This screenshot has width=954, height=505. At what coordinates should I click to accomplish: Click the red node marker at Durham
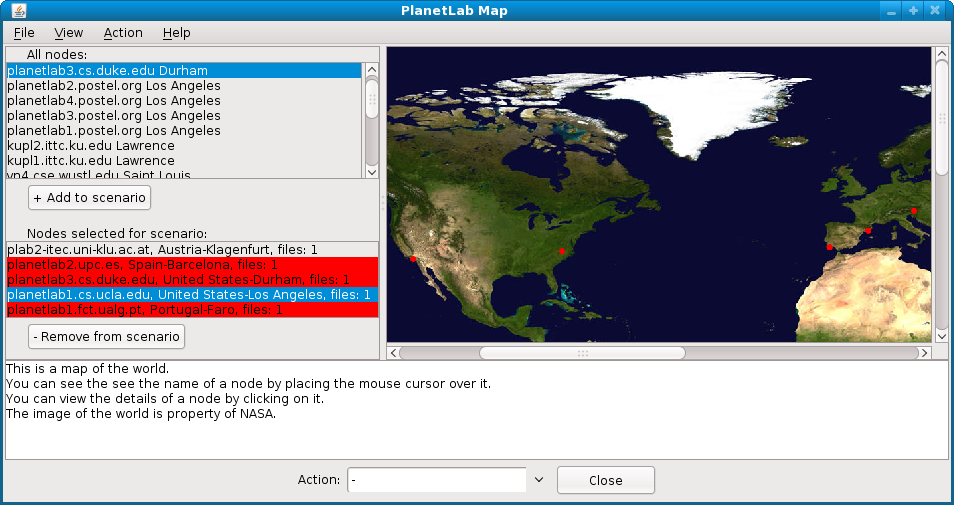pos(562,251)
